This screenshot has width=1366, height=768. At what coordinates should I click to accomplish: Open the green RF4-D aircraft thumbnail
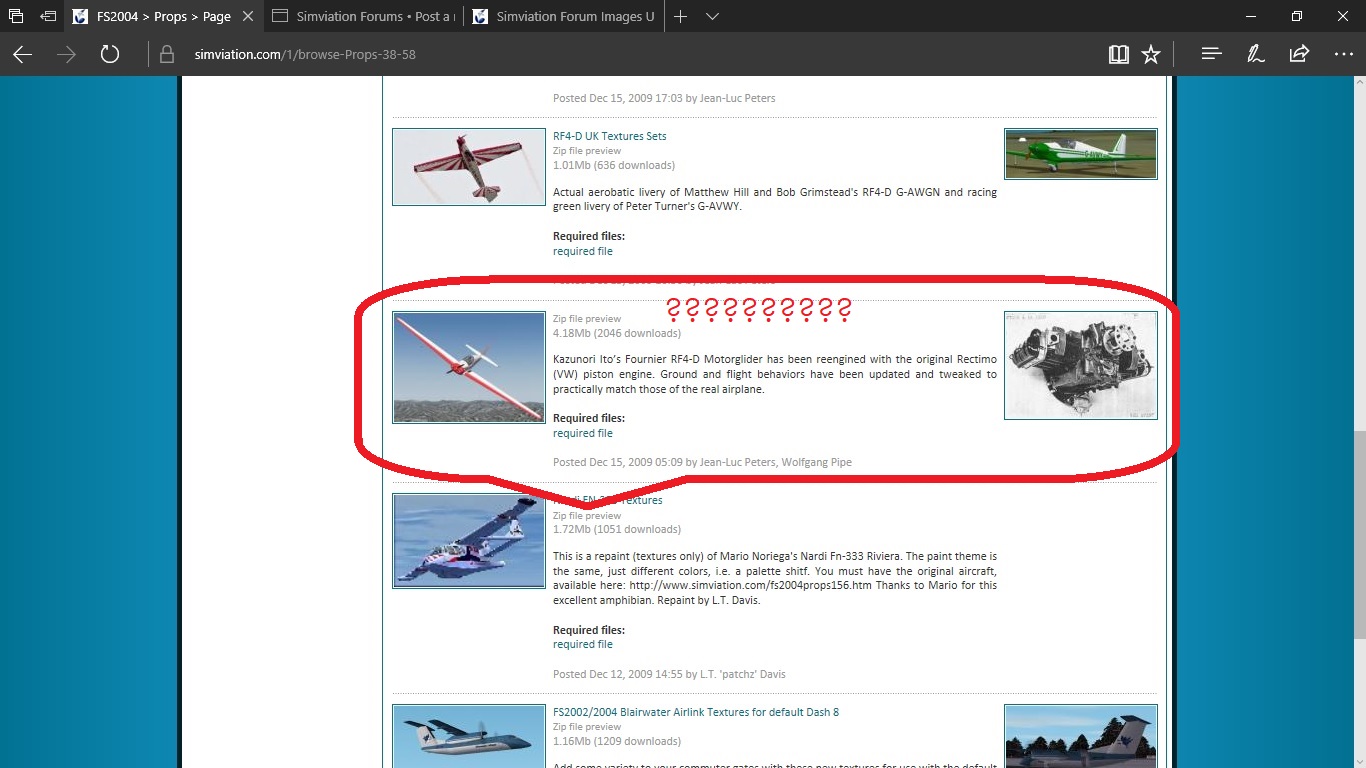1081,154
